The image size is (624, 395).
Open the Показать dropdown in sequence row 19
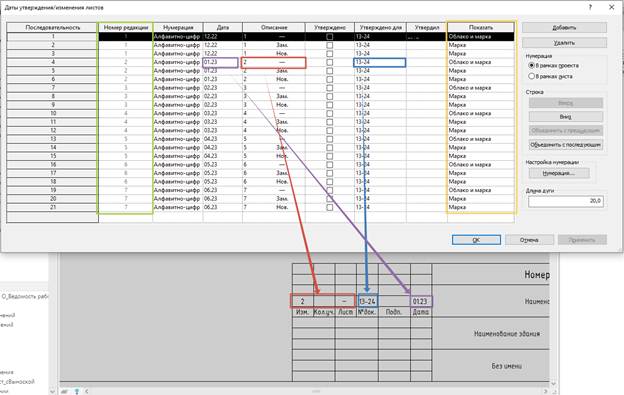point(481,190)
